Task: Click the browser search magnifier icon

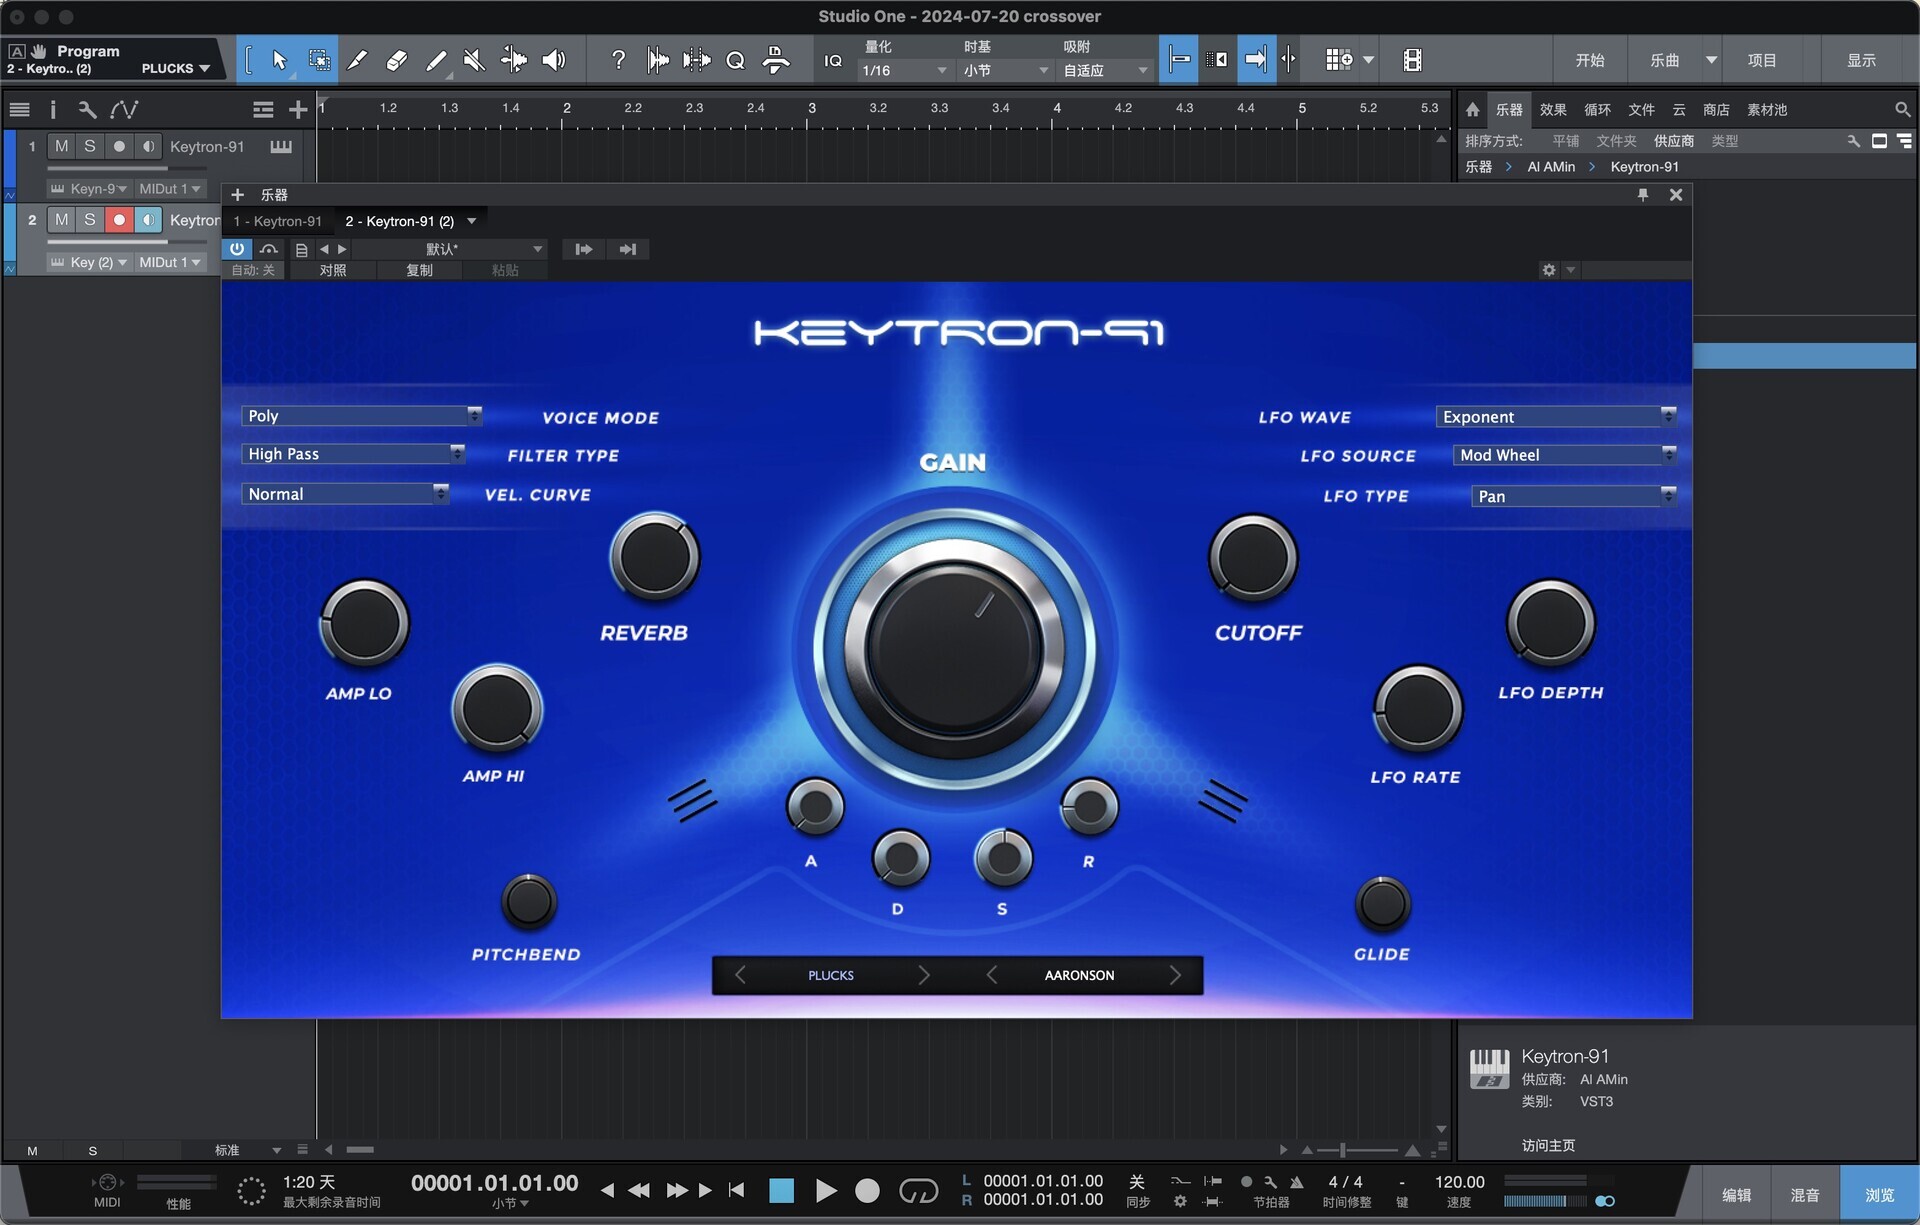Action: point(1901,110)
